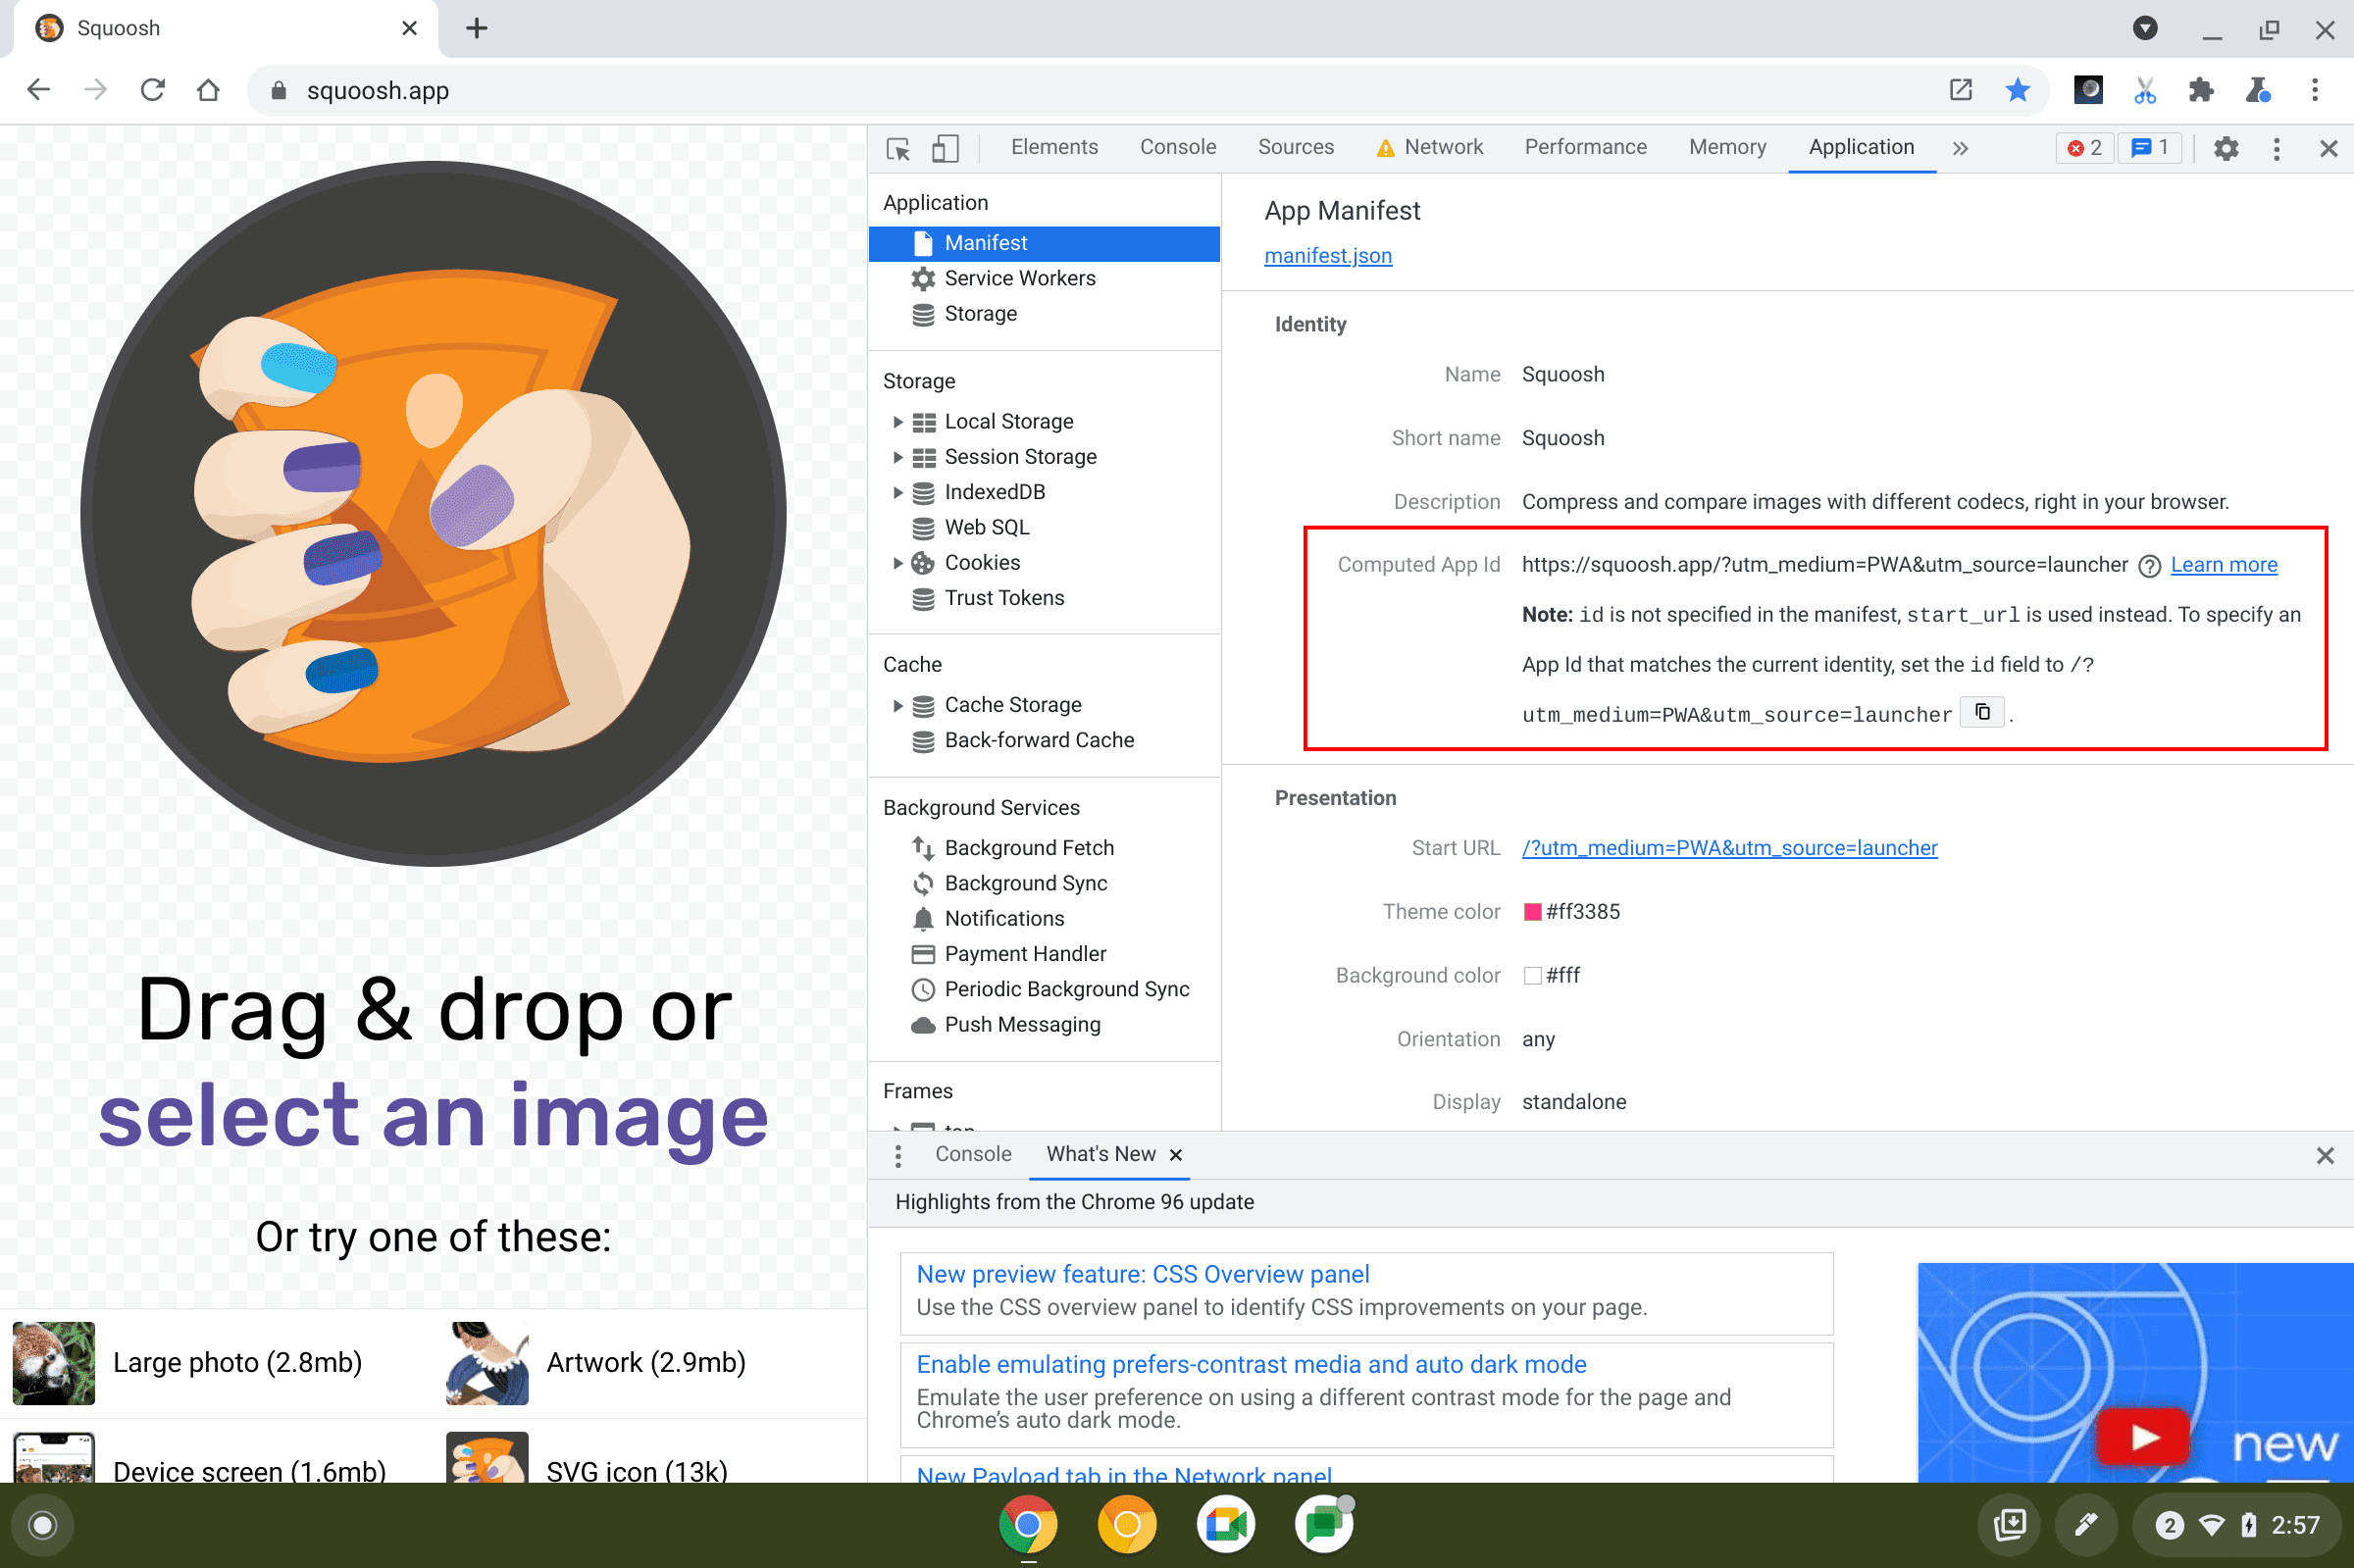2354x1568 pixels.
Task: Expand the Session Storage tree item
Action: 895,457
